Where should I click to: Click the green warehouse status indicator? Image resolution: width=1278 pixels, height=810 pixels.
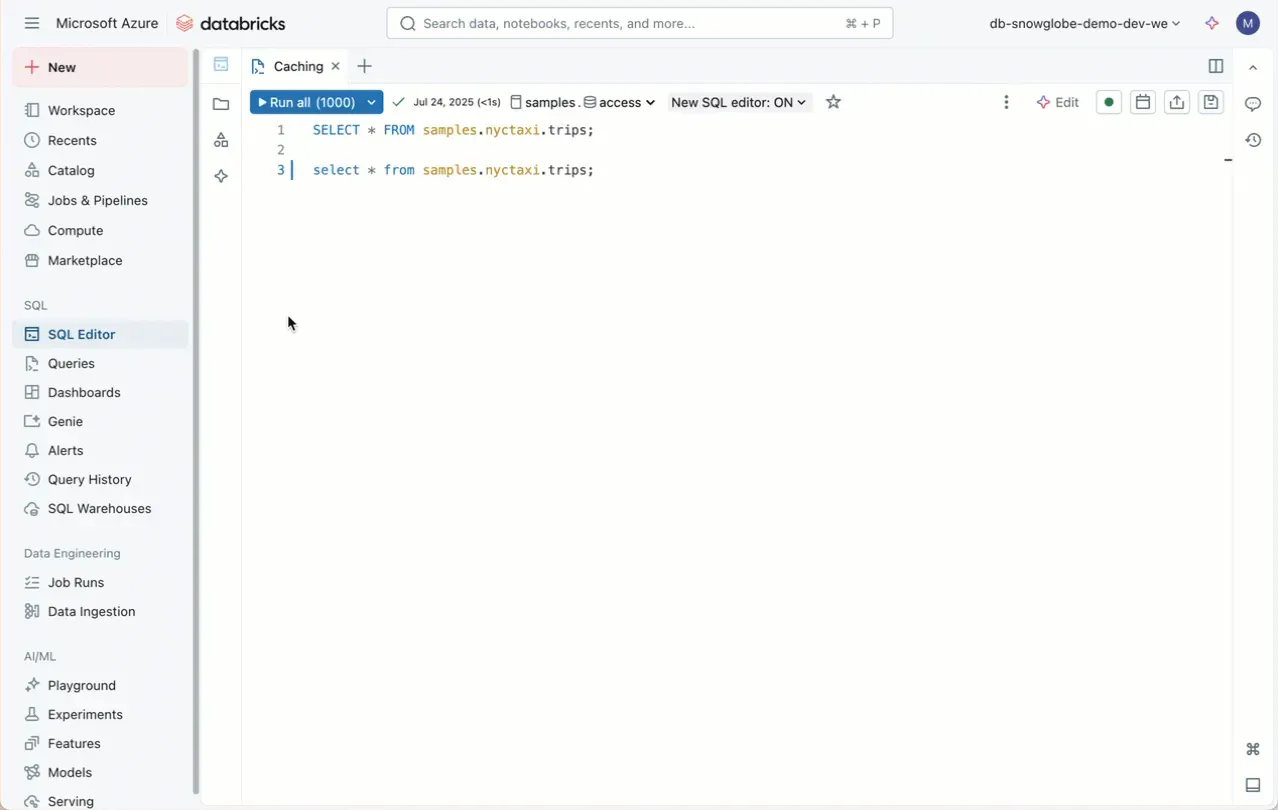(x=1109, y=102)
